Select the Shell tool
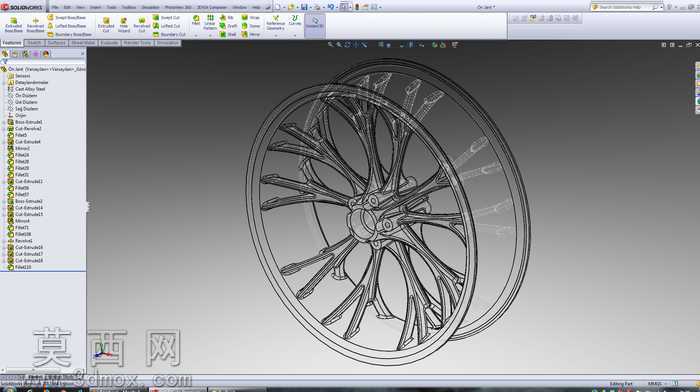 (228, 34)
